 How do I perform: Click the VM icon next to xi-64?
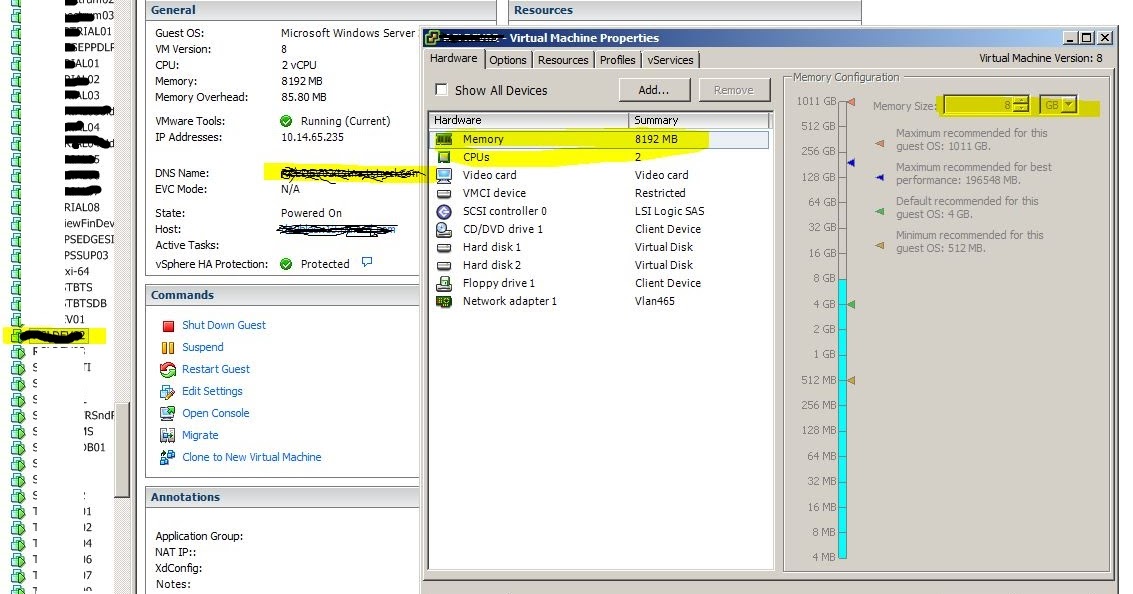pyautogui.click(x=16, y=271)
